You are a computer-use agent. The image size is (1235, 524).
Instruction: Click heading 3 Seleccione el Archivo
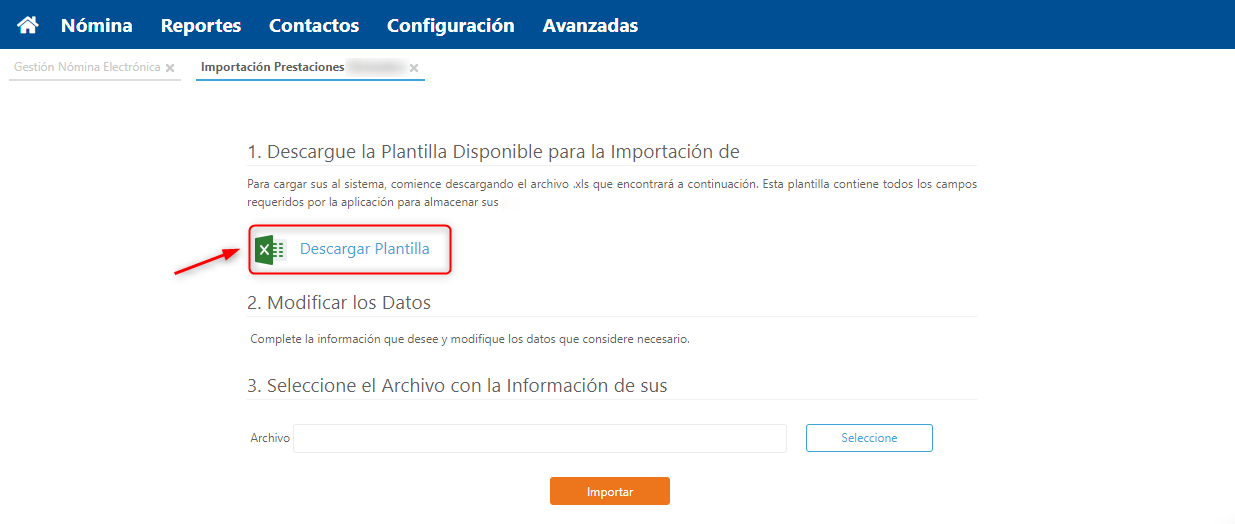click(457, 385)
